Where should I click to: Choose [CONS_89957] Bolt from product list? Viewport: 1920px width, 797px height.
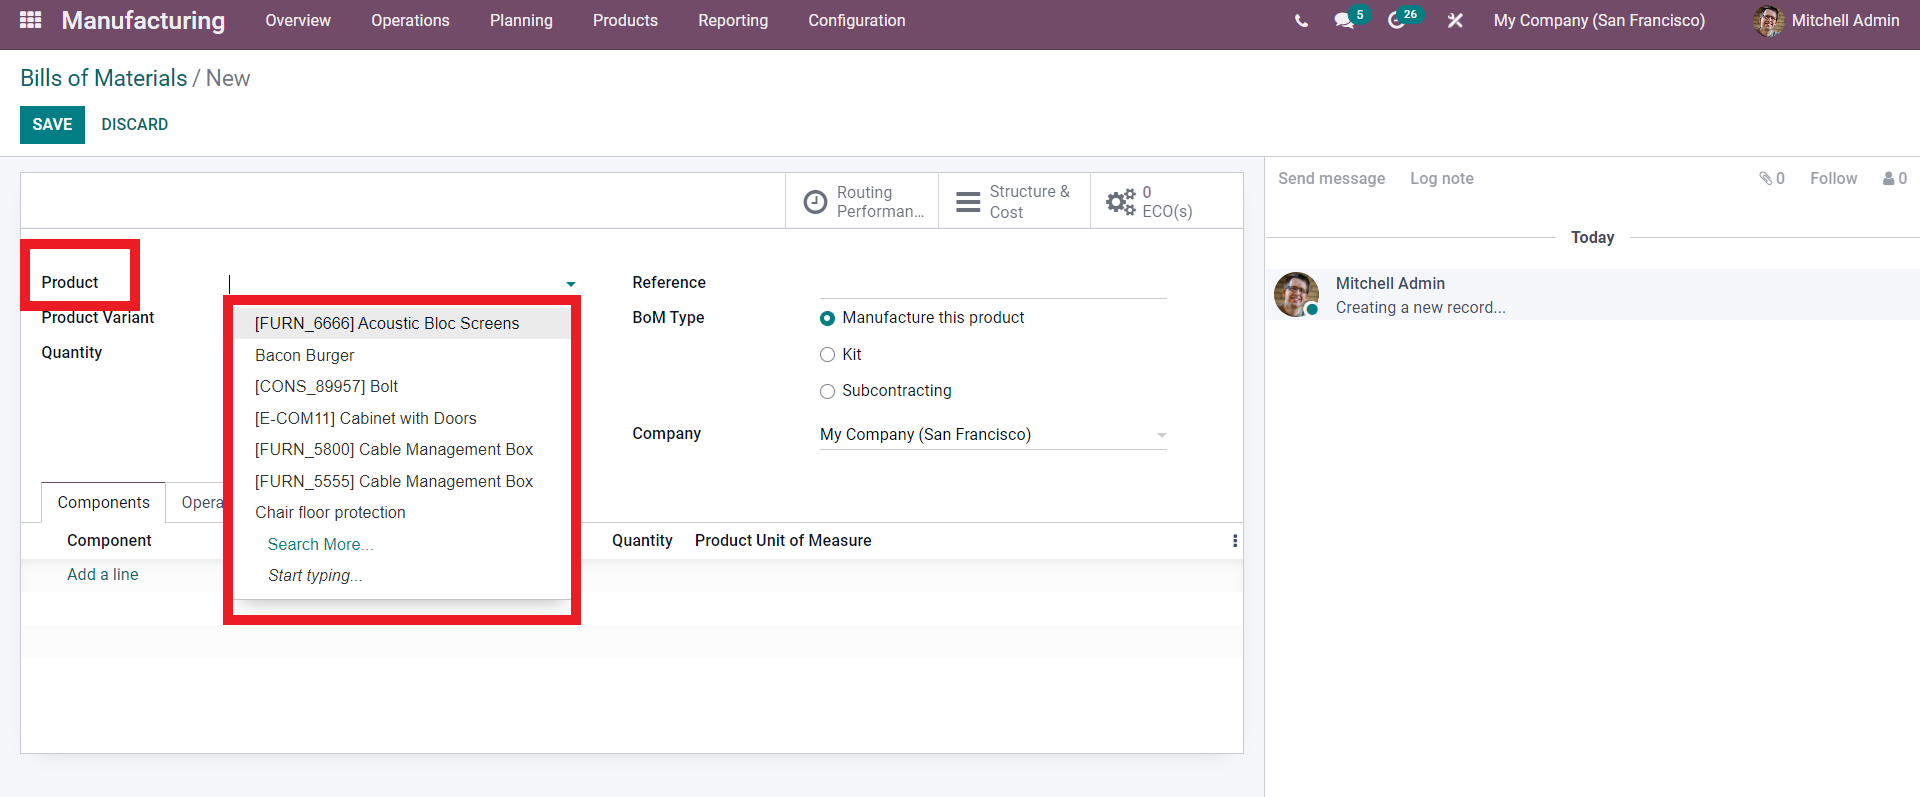pyautogui.click(x=401, y=386)
